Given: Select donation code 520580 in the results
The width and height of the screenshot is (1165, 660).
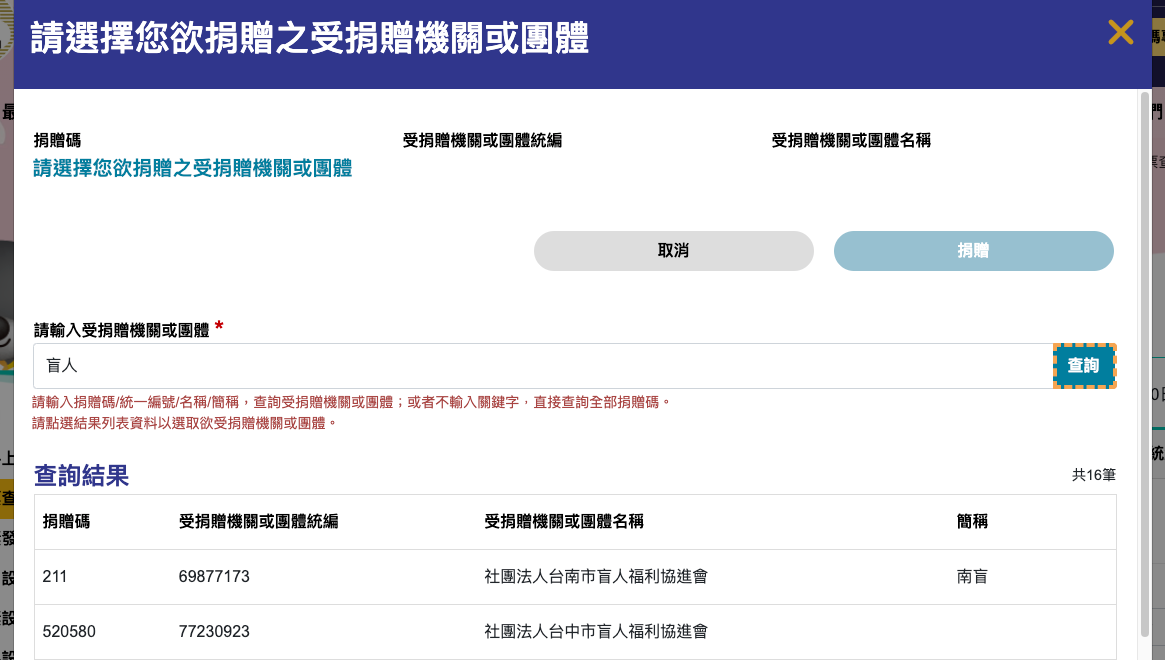Looking at the screenshot, I should pyautogui.click(x=69, y=632).
